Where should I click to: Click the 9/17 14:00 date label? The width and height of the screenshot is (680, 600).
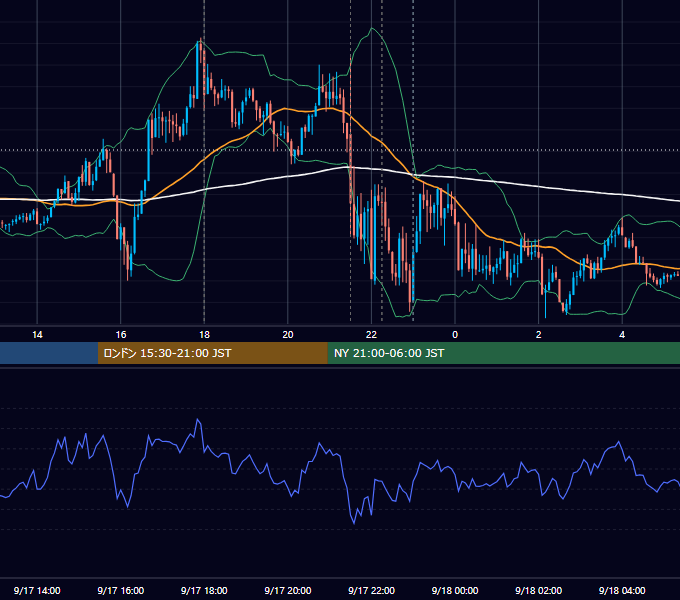37,590
